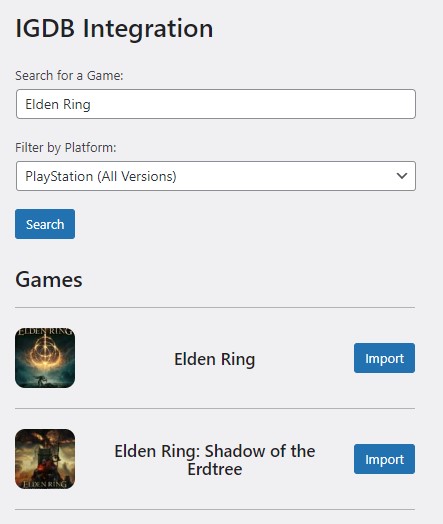The image size is (443, 524).
Task: Select the Shadow of the Erdtree title text
Action: point(214,460)
